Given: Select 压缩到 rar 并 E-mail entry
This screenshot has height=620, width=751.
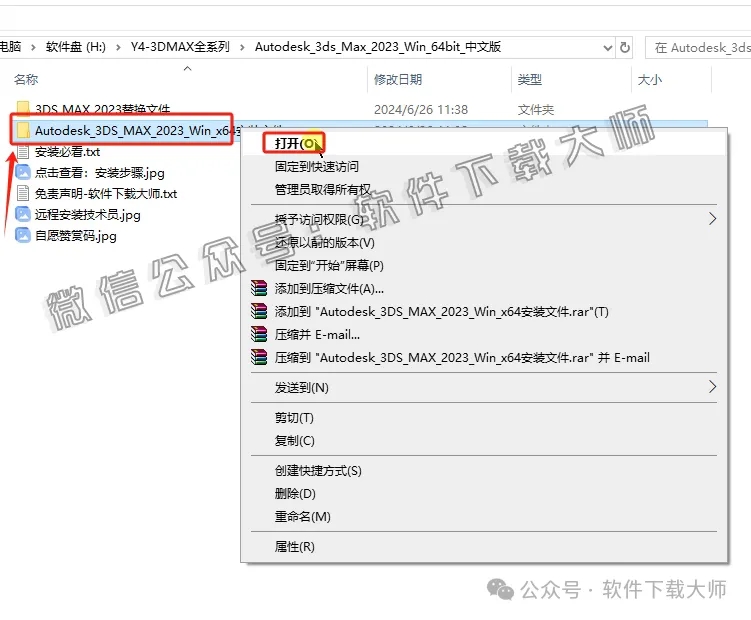Looking at the screenshot, I should [462, 357].
